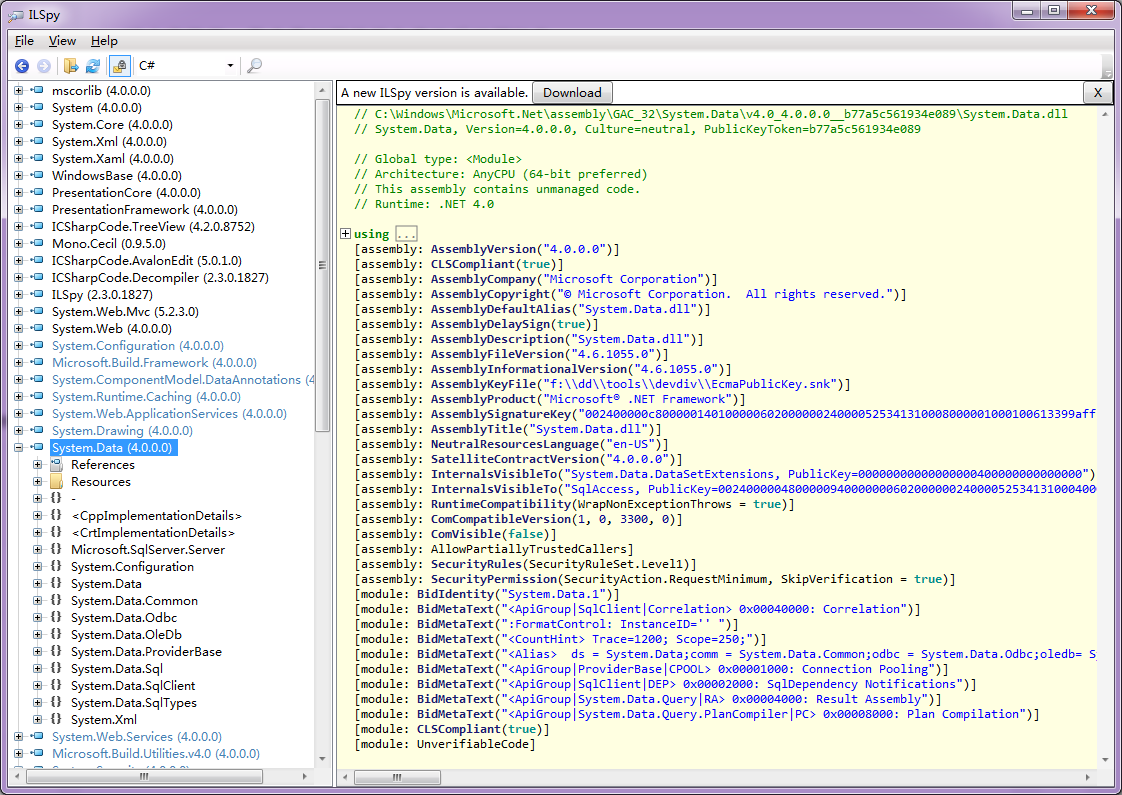Select the System.Data.SqlClient namespace braces icon
Image resolution: width=1122 pixels, height=795 pixels.
tap(57, 685)
